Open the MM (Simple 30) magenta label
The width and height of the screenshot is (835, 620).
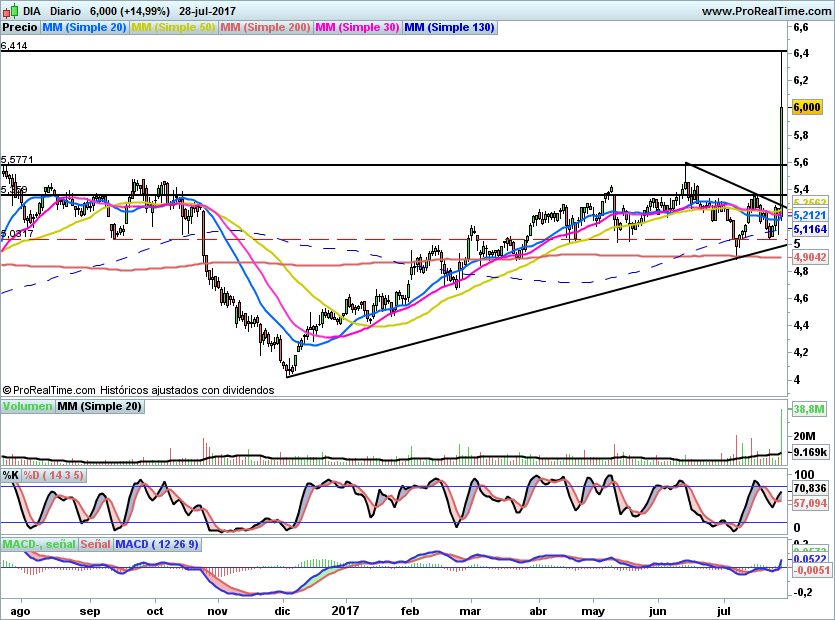click(x=357, y=27)
